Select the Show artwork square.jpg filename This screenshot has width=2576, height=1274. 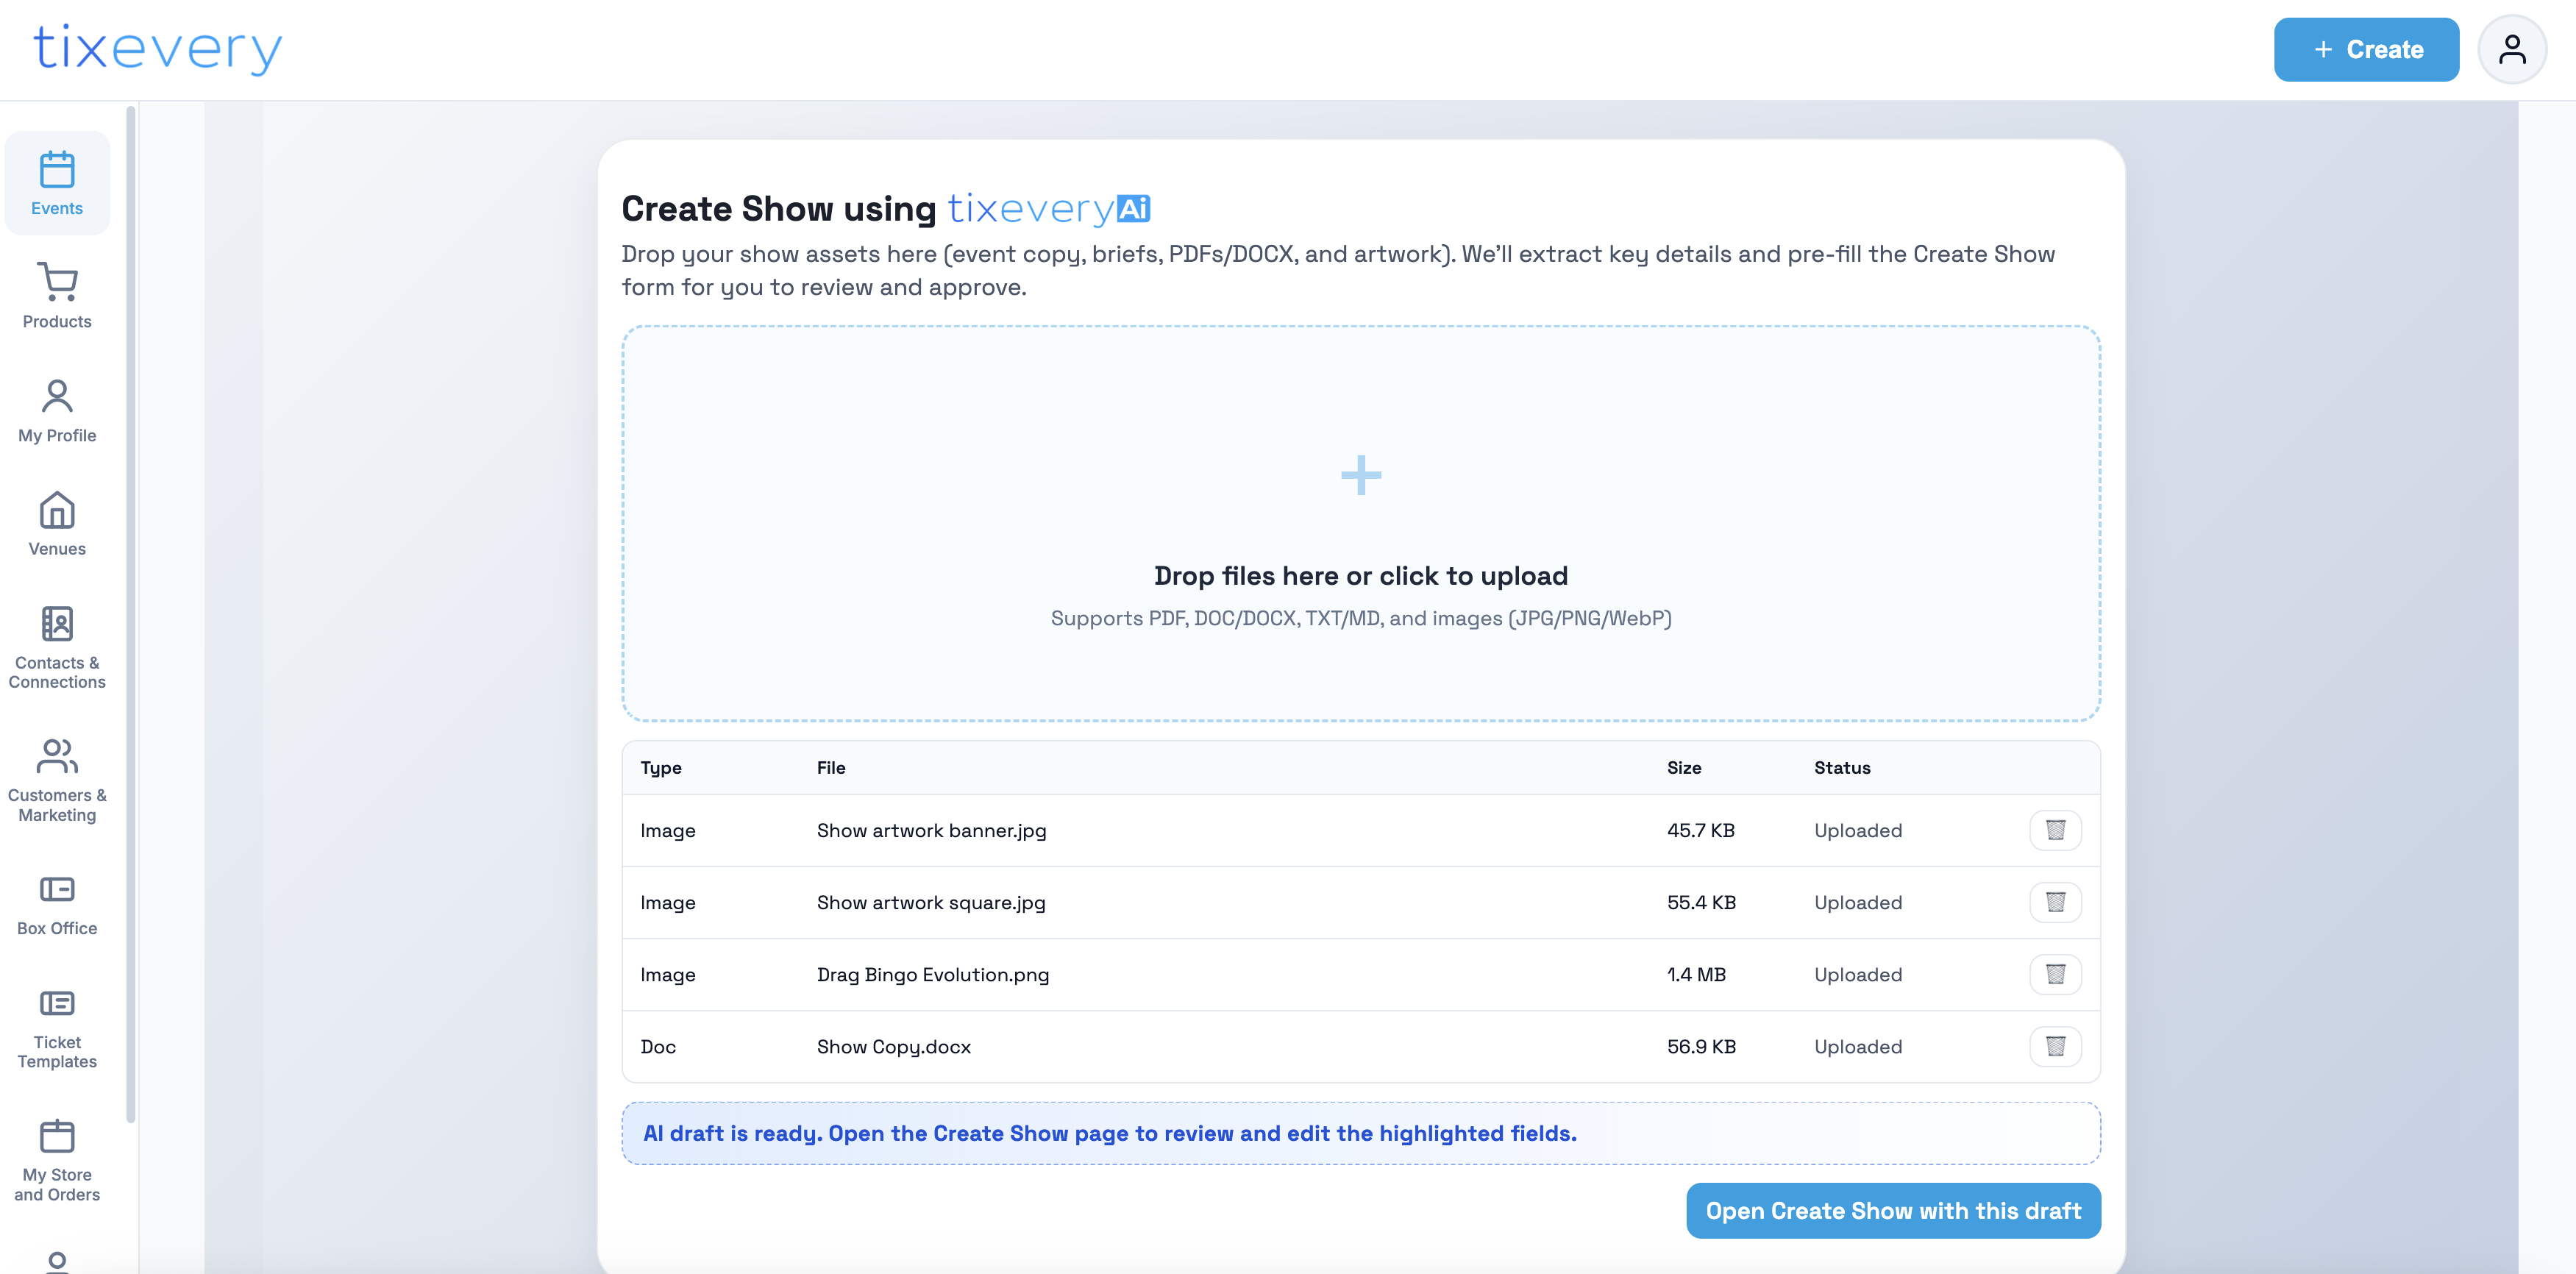[931, 902]
